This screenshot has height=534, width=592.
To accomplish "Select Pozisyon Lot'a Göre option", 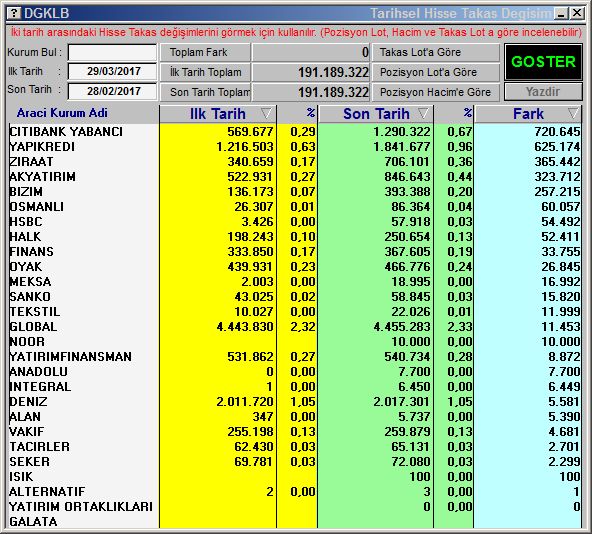I will click(x=436, y=72).
